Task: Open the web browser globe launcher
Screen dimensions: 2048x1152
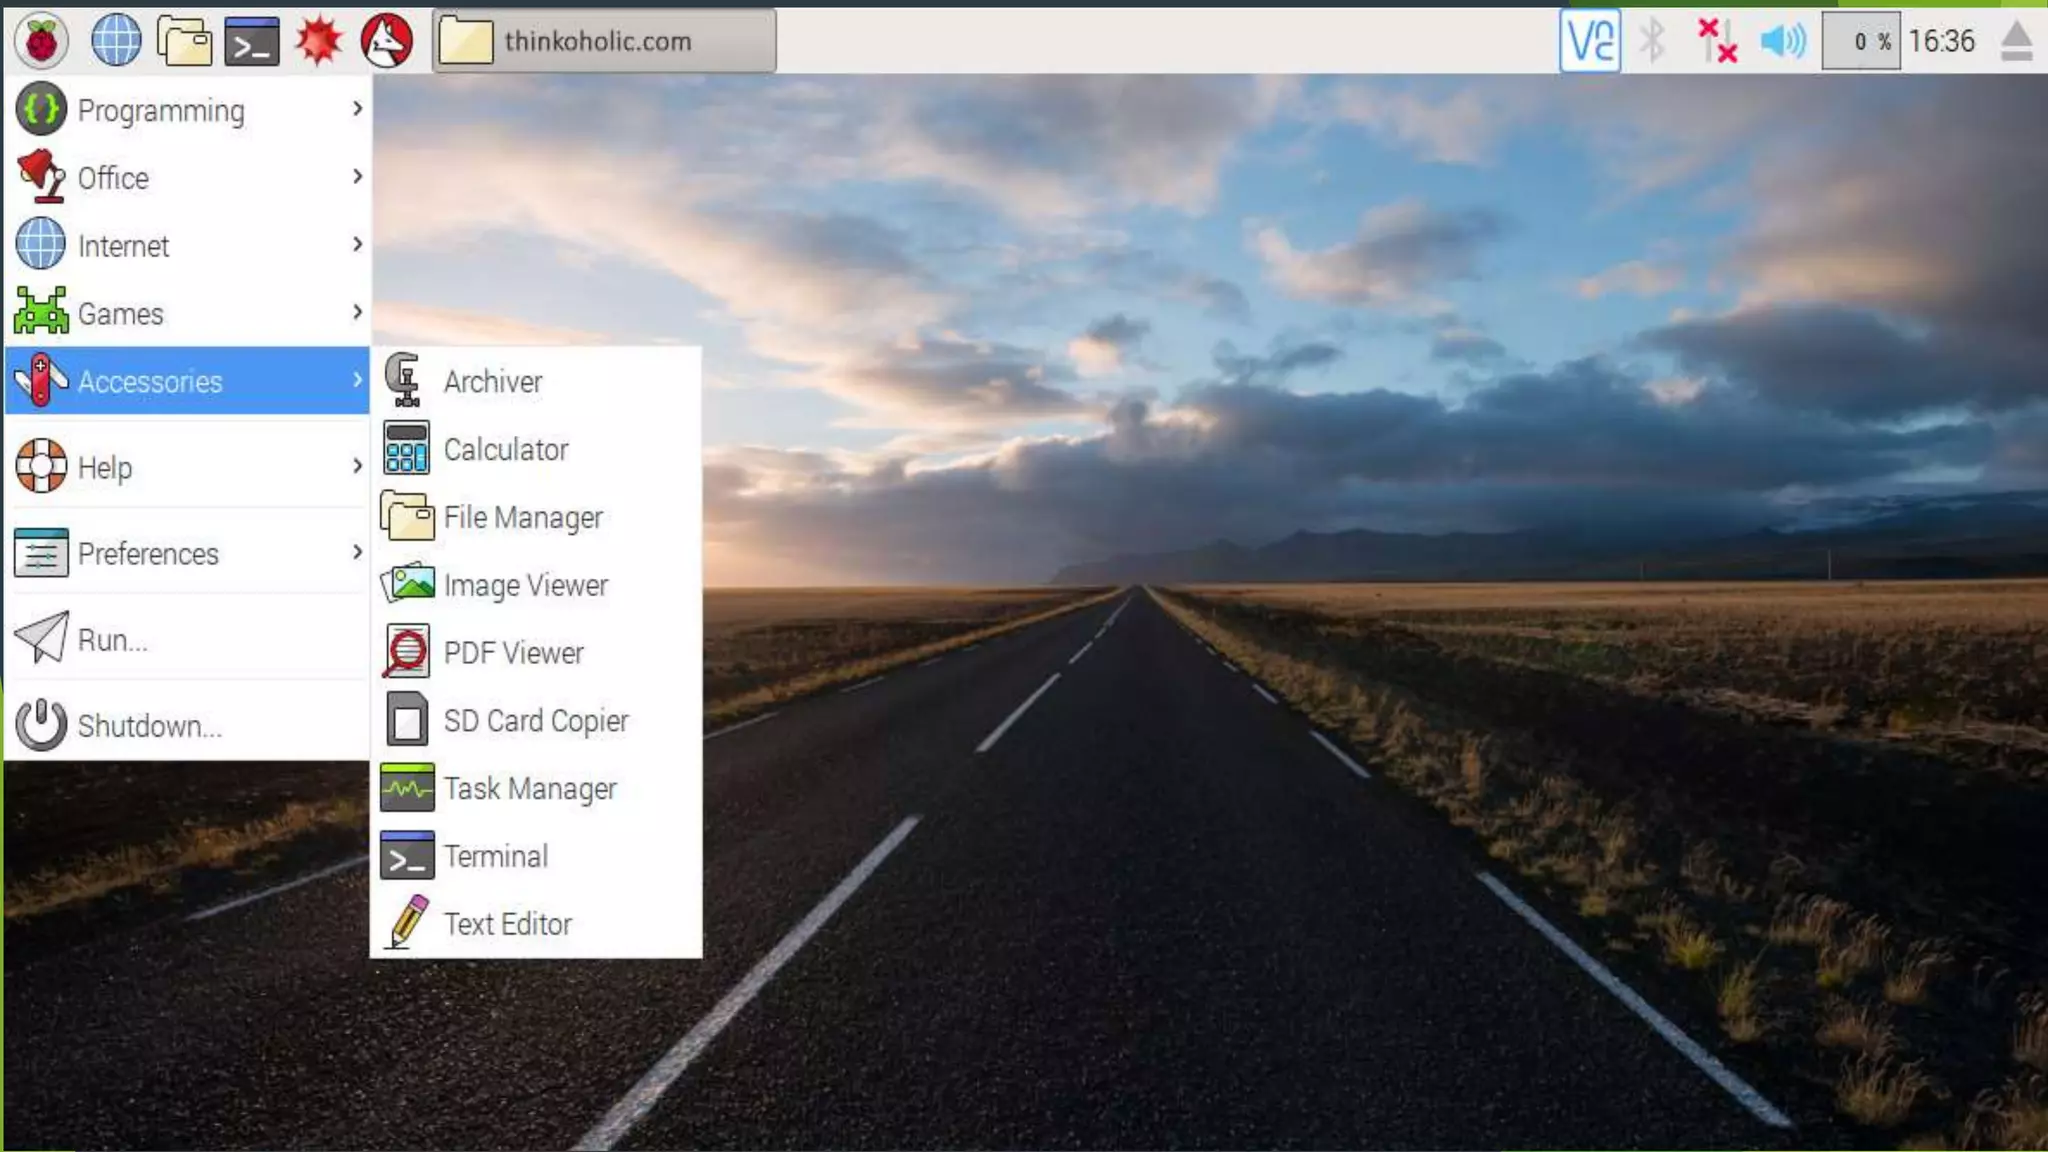Action: click(116, 41)
